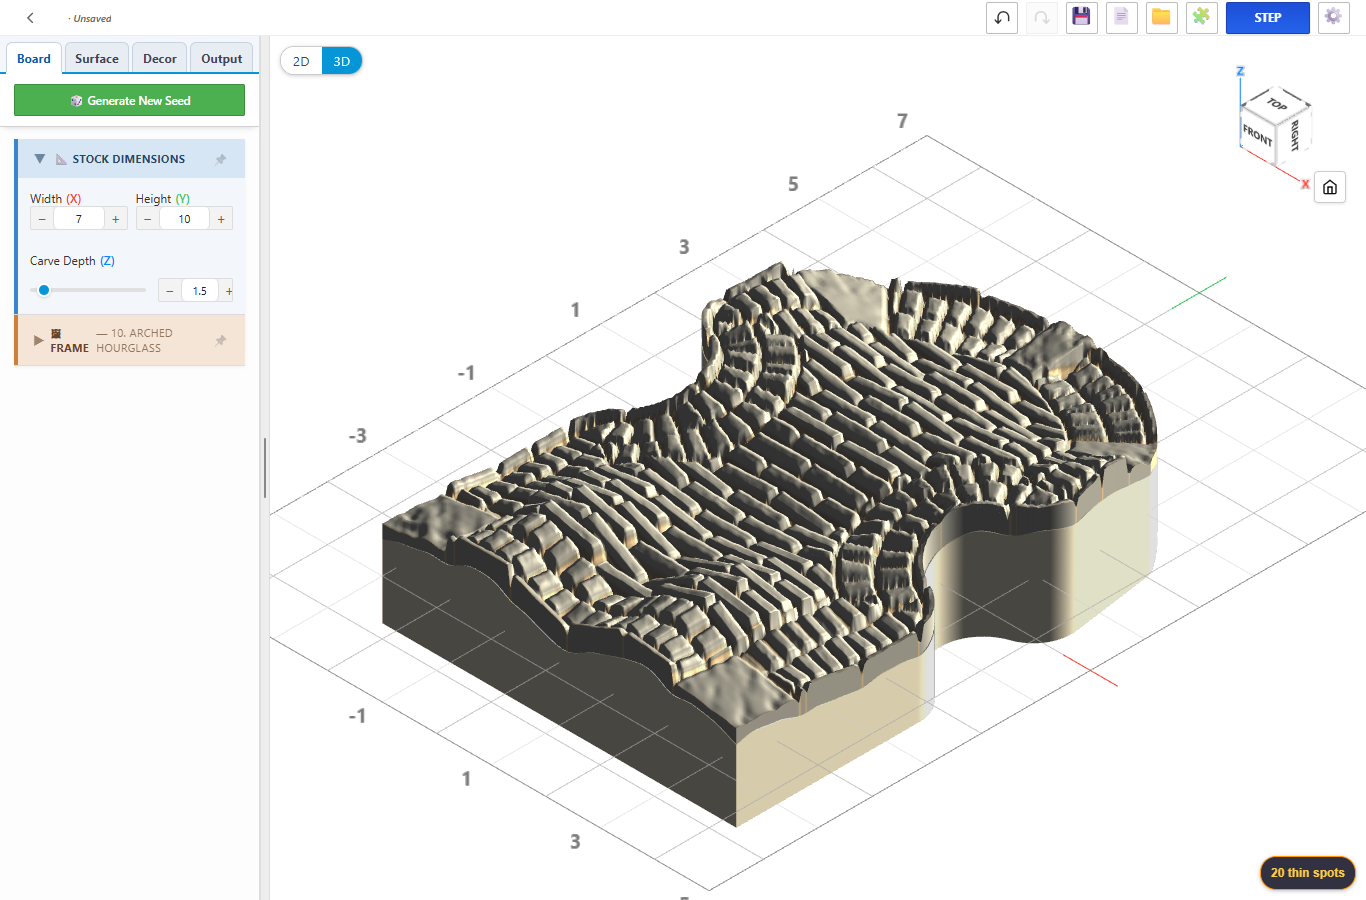Save the project with the floppy disk icon
The width and height of the screenshot is (1366, 900).
click(x=1081, y=18)
